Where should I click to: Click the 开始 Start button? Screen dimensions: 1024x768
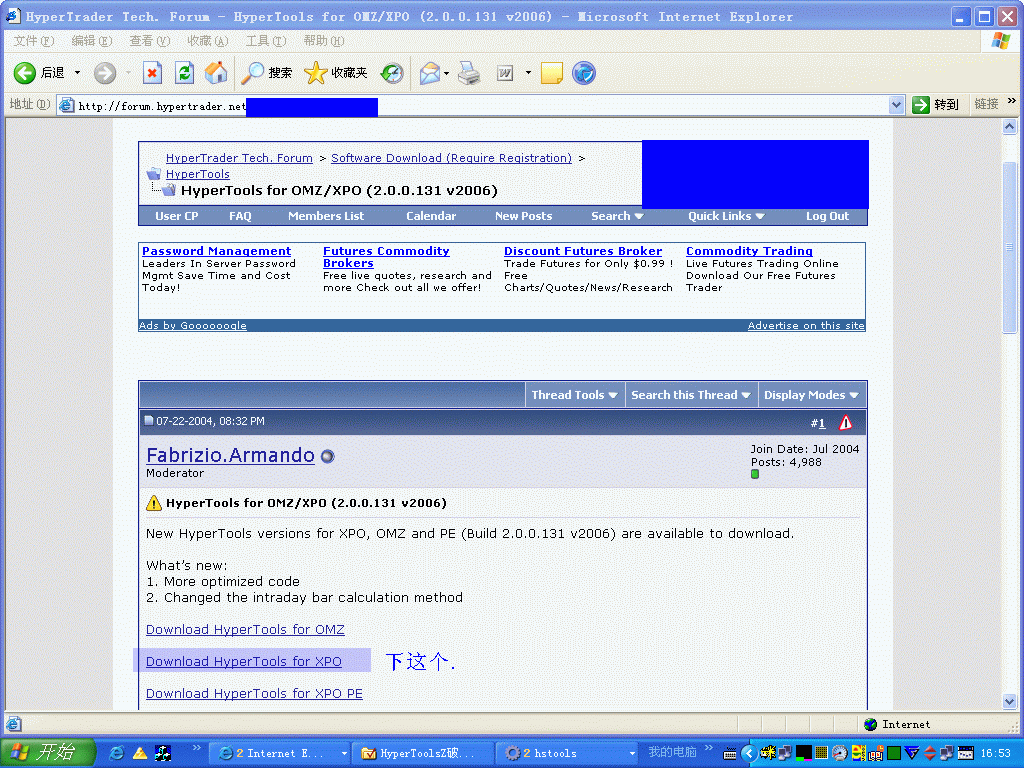[46, 752]
